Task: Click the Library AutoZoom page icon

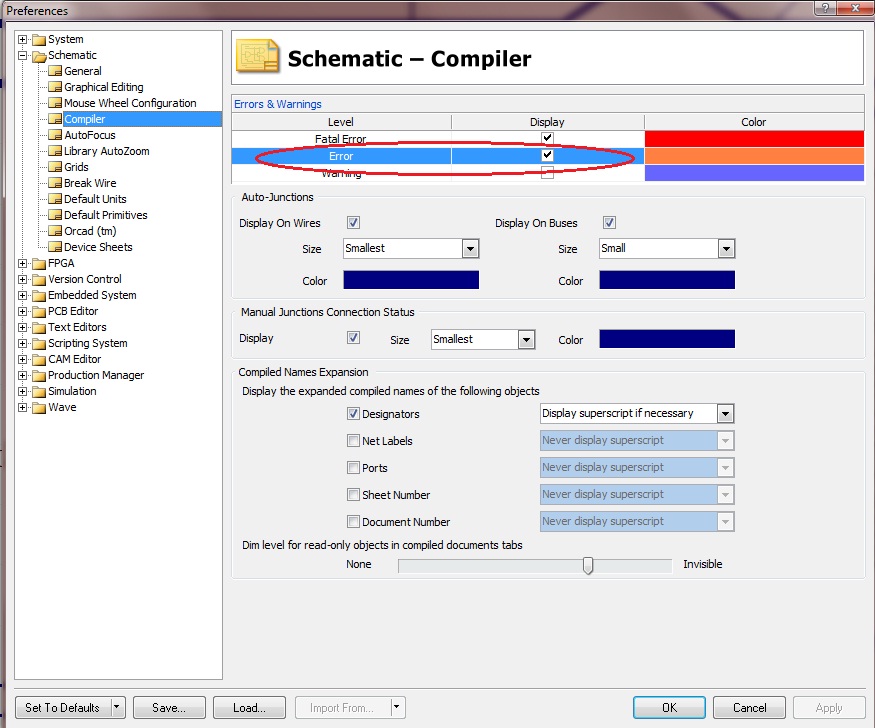Action: [x=55, y=151]
